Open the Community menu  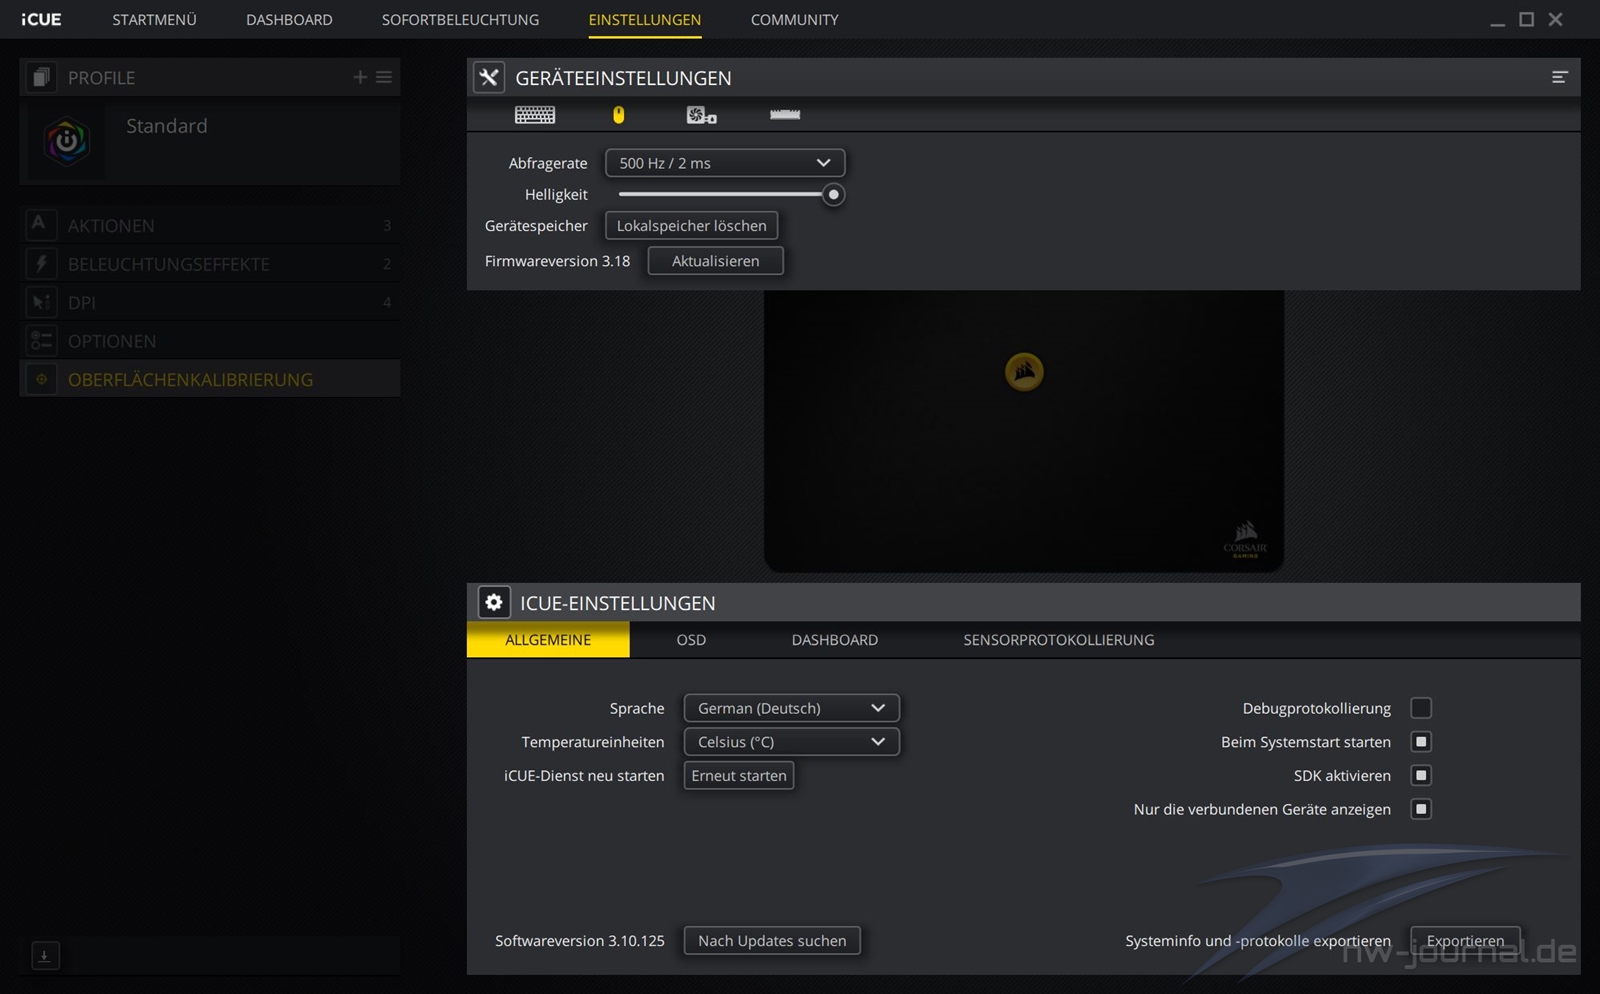point(795,19)
